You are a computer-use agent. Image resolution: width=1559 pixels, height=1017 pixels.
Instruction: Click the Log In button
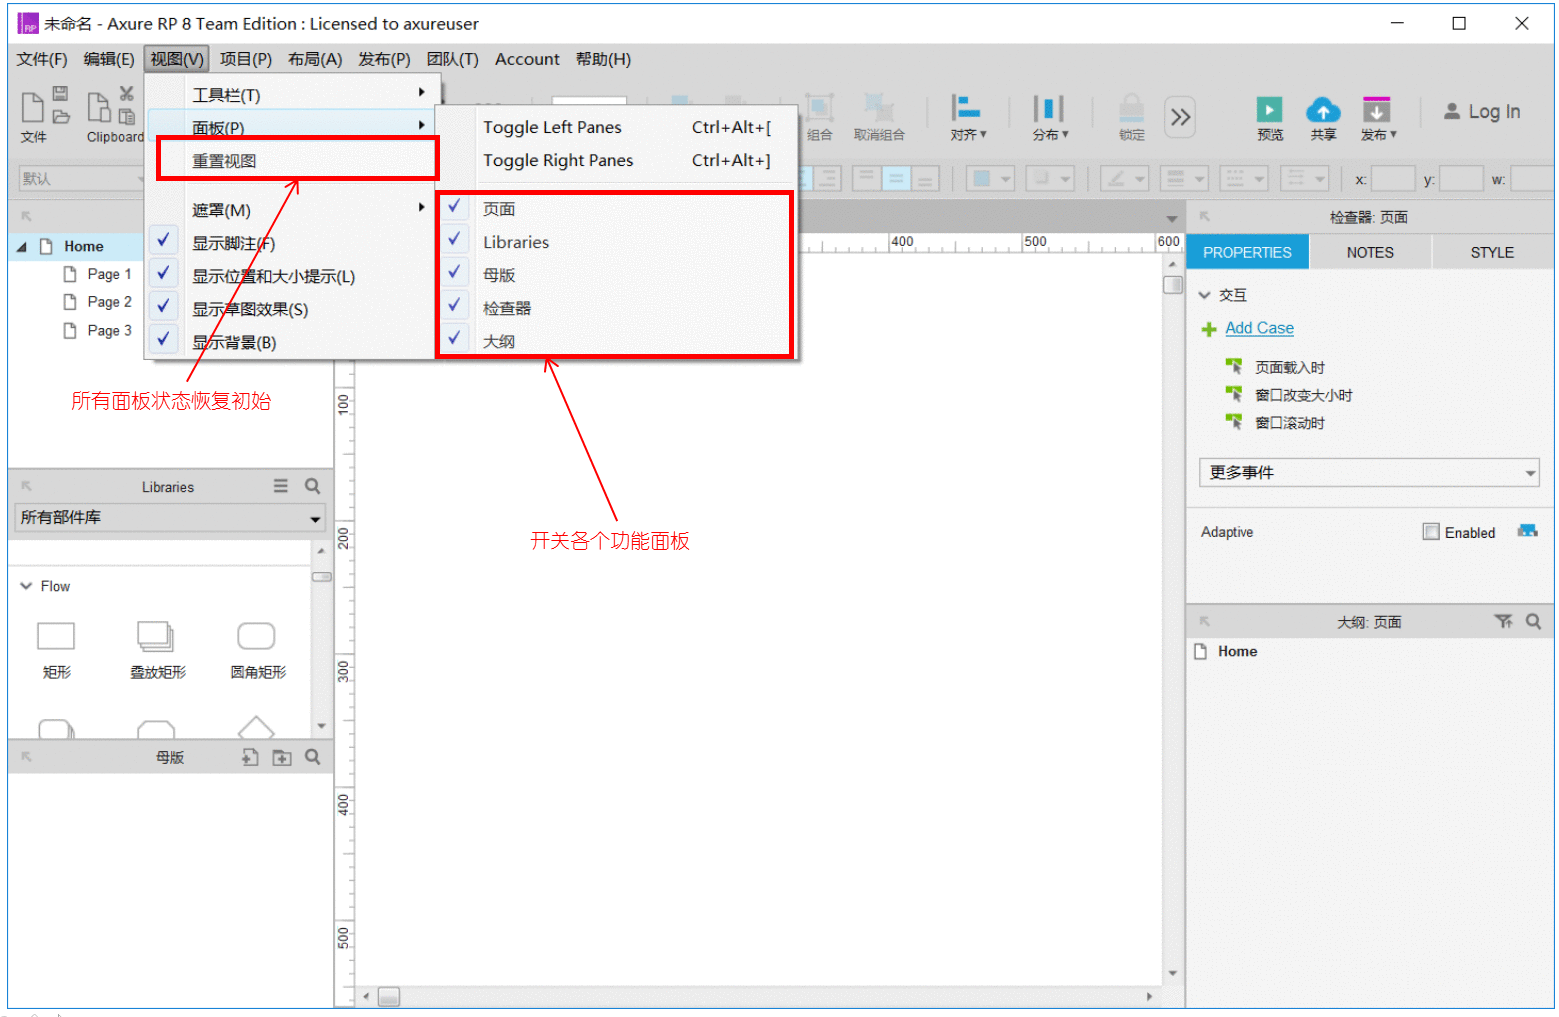[1482, 112]
